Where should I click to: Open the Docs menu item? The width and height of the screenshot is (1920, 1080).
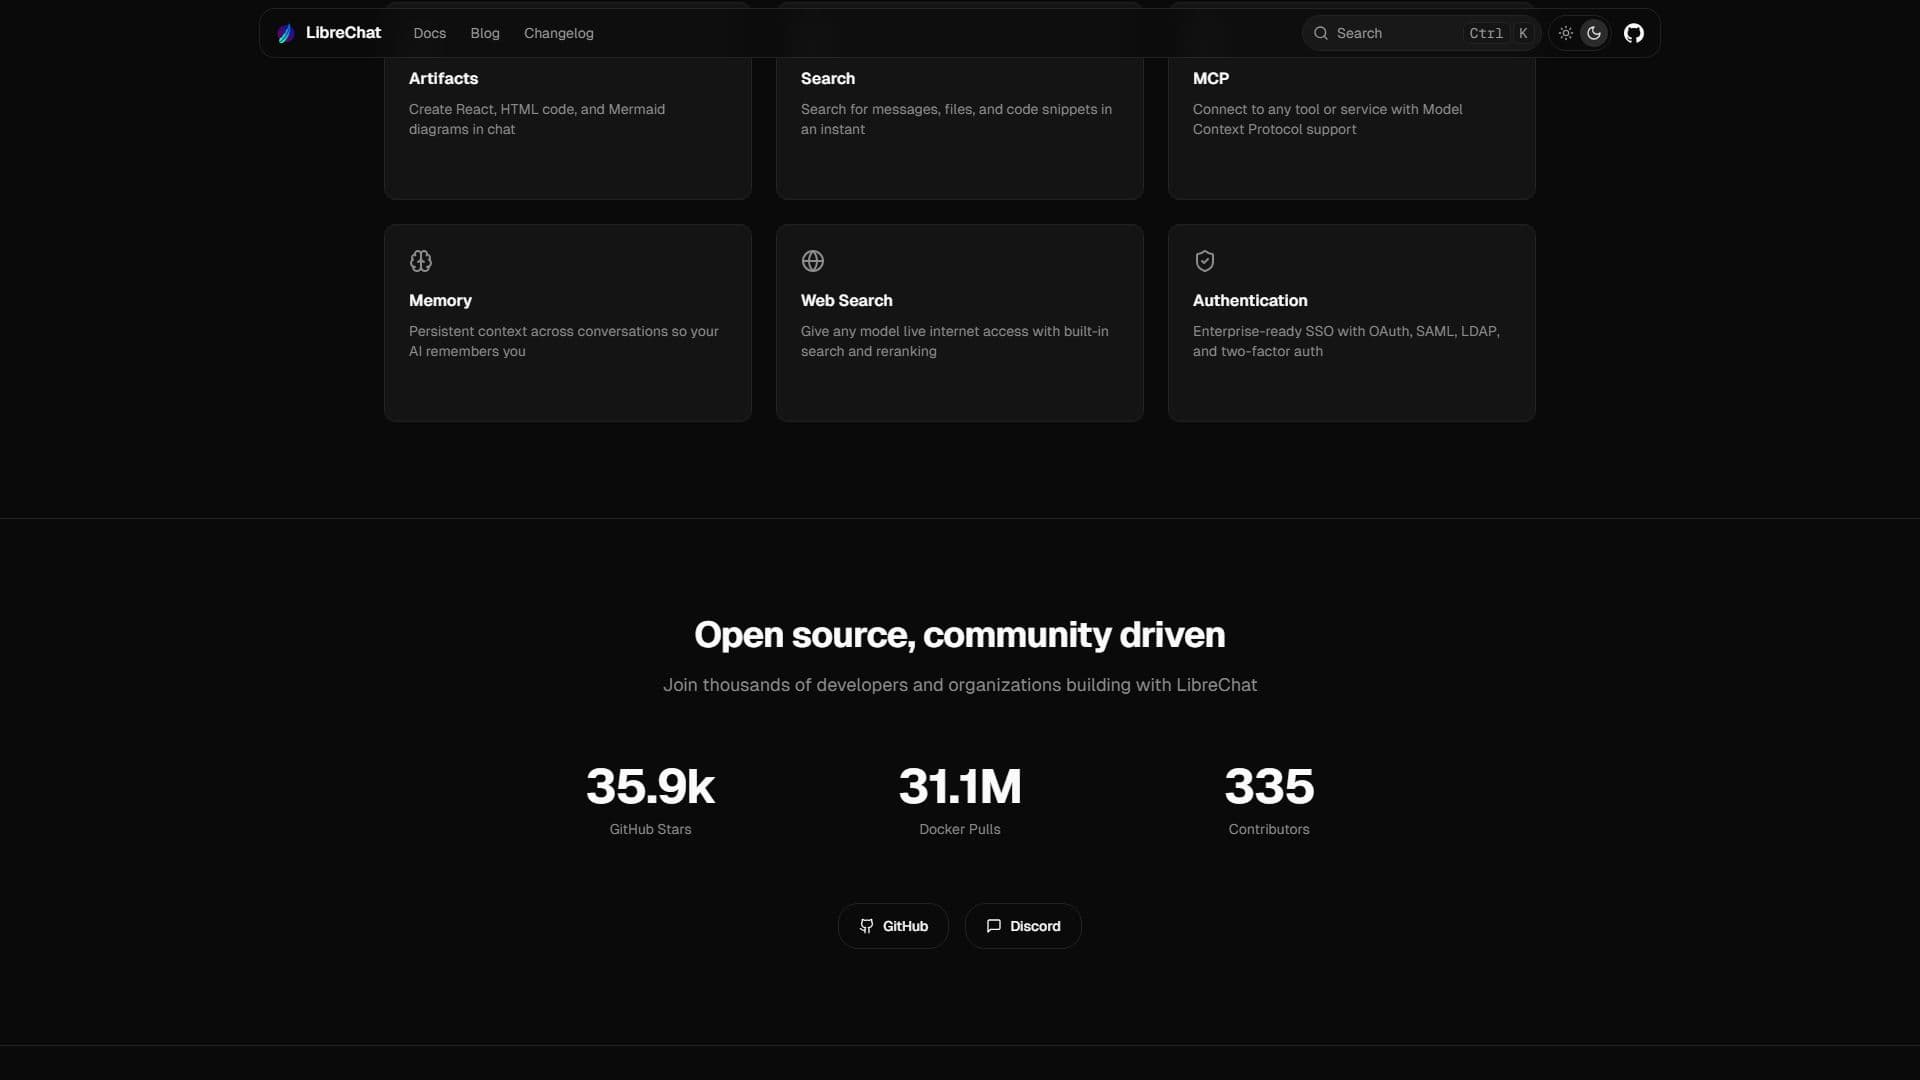(430, 33)
